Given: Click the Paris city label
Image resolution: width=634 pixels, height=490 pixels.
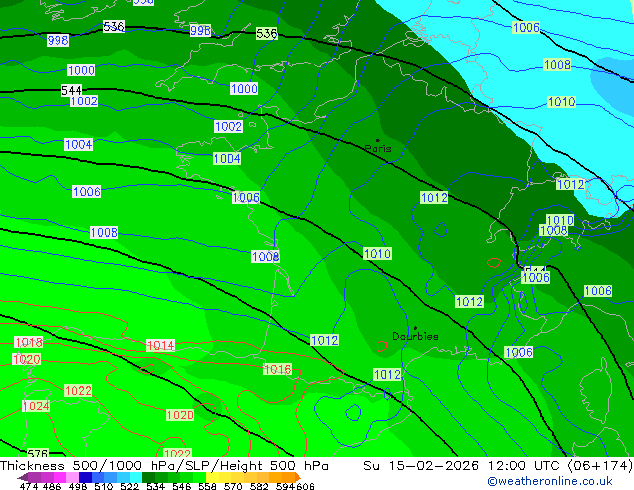Looking at the screenshot, I should [378, 148].
